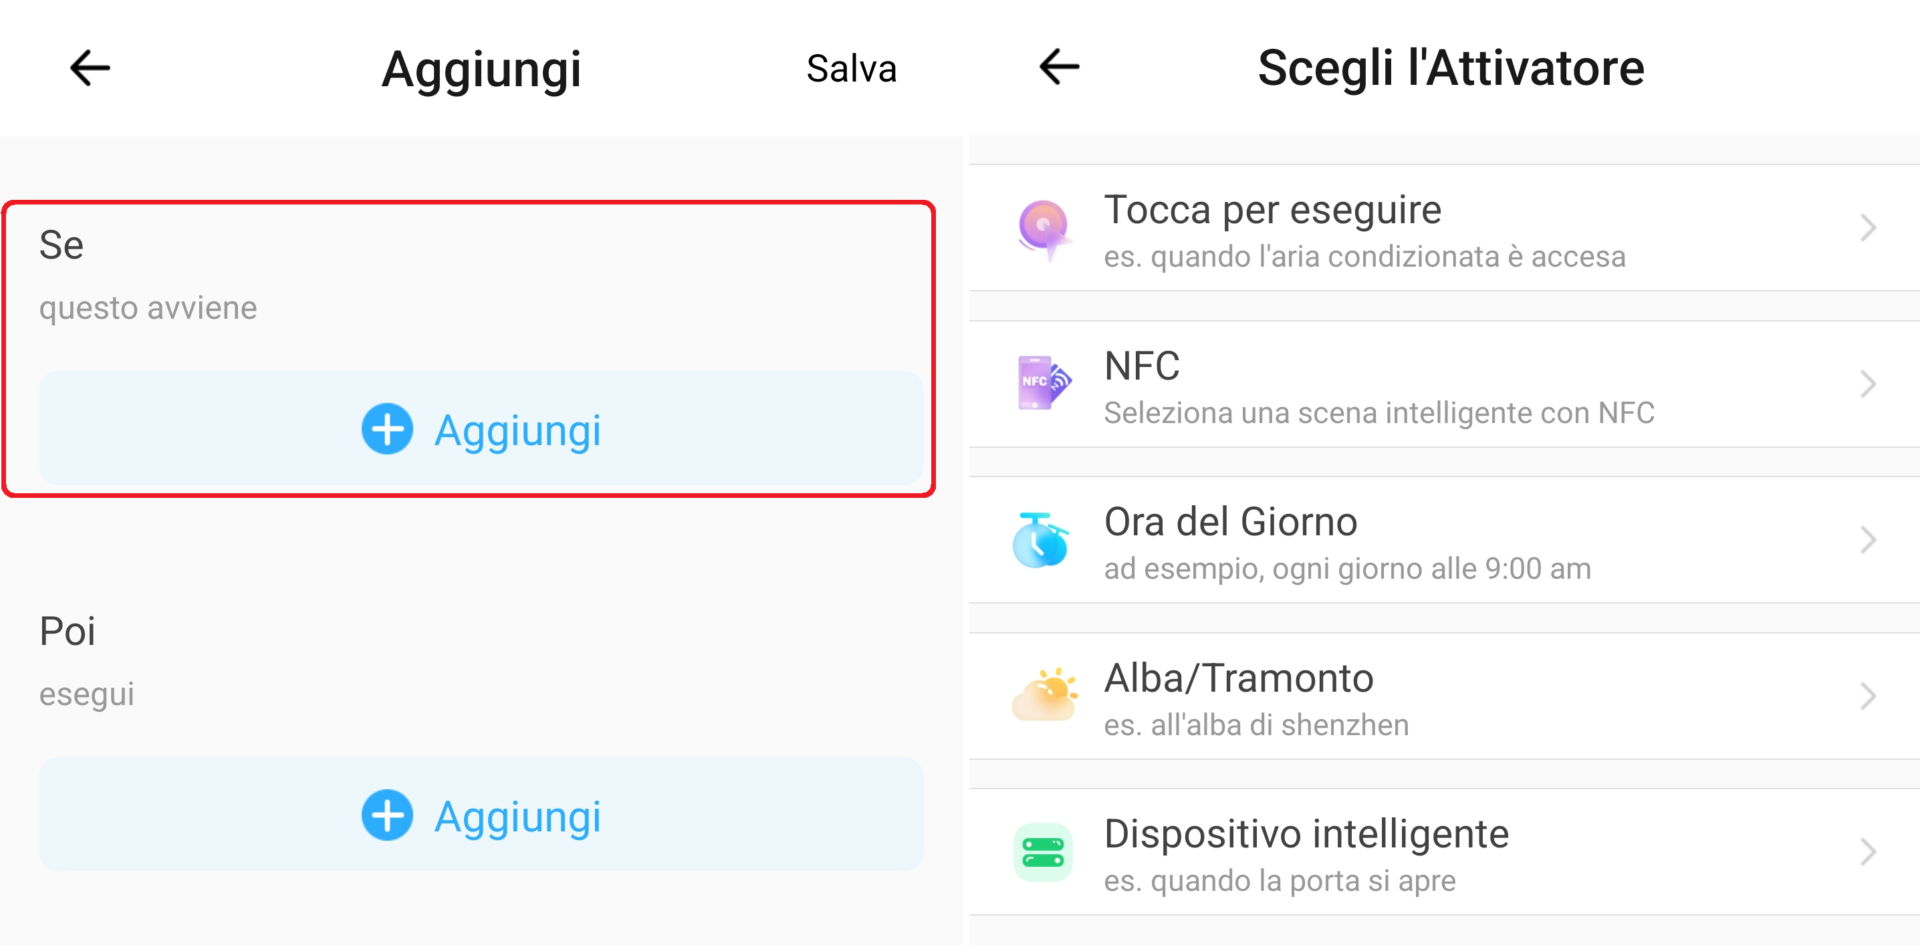Click the plus icon under Poi
Viewport: 1920px width, 945px height.
pos(387,815)
